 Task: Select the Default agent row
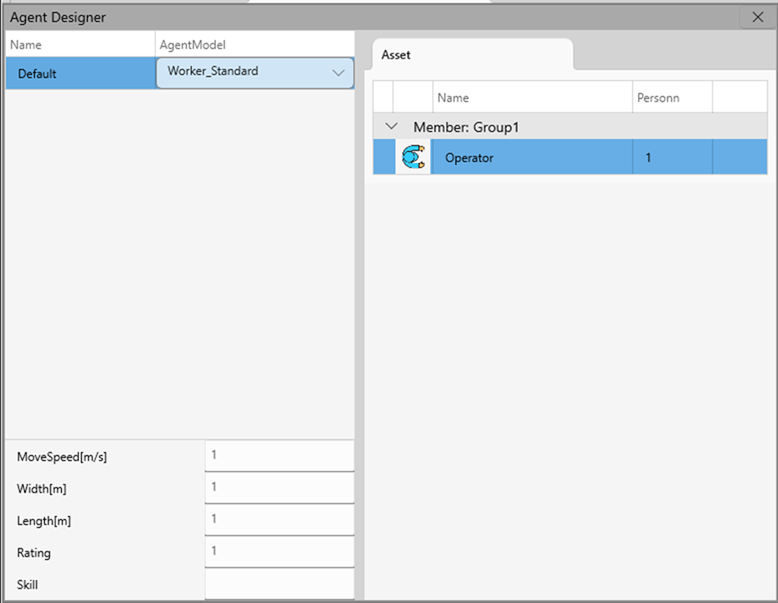80,74
